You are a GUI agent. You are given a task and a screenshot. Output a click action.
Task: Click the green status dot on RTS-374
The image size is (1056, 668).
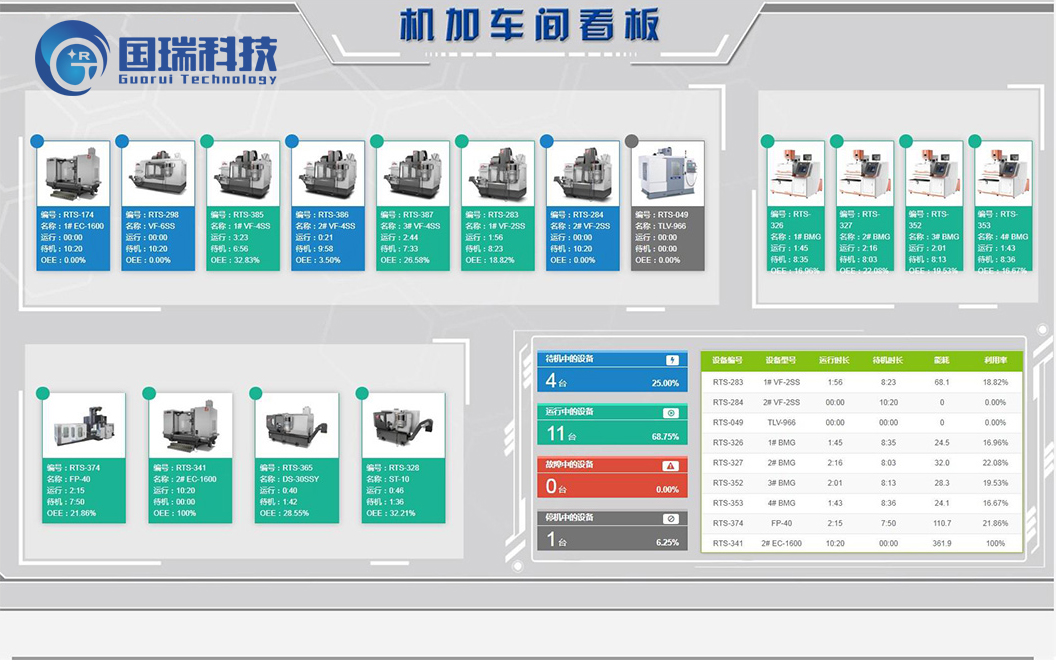43,393
